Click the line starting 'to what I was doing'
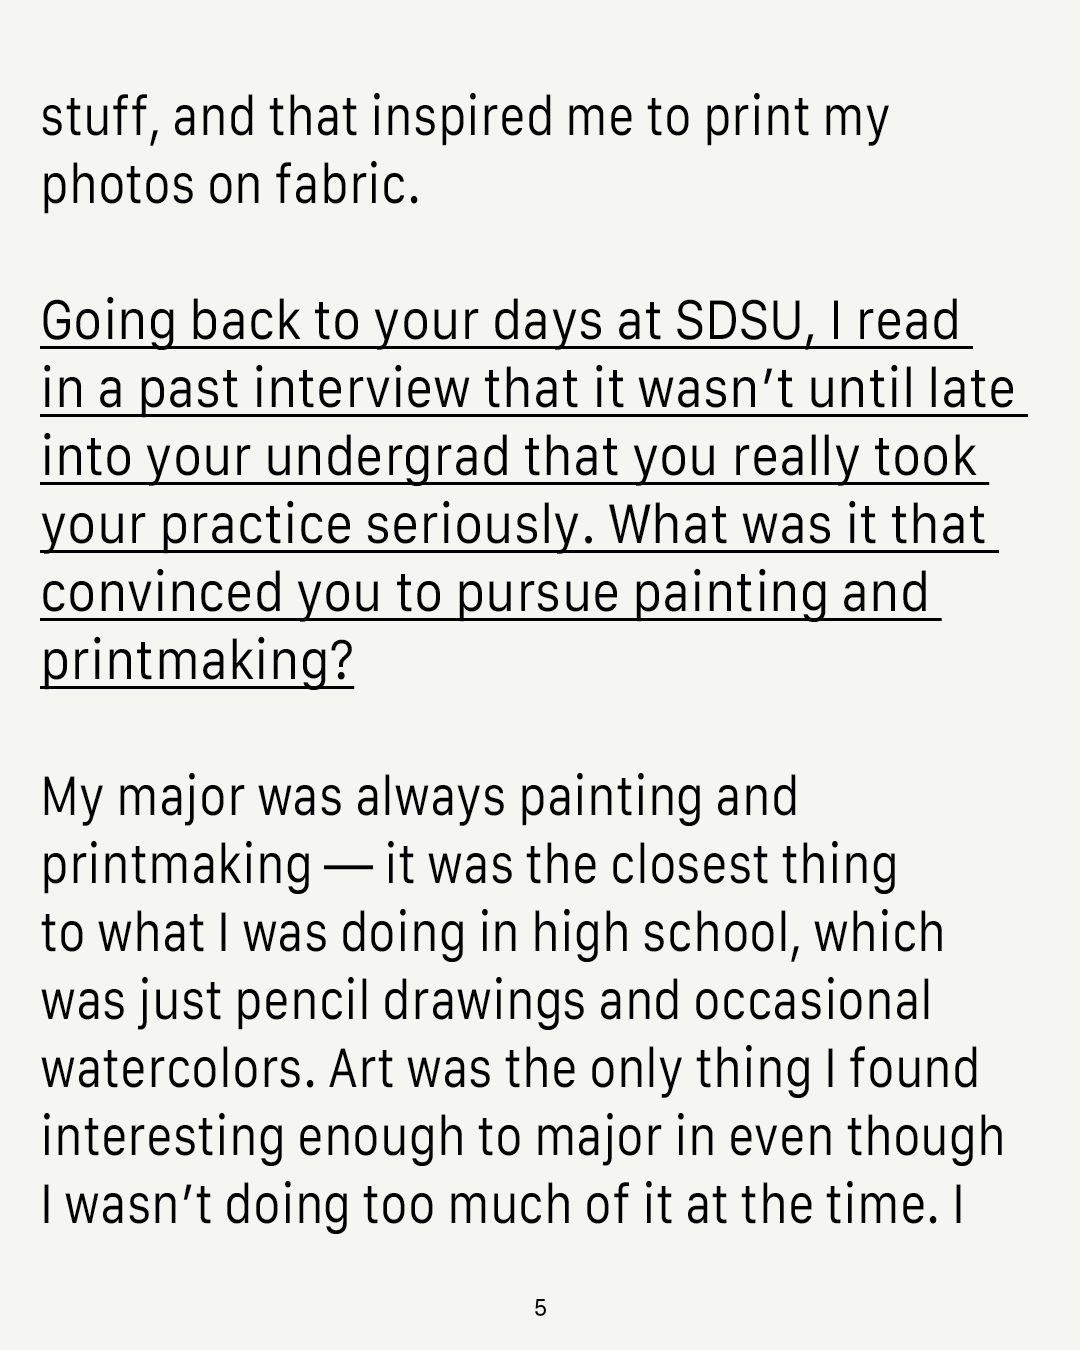The image size is (1080, 1350). point(492,933)
